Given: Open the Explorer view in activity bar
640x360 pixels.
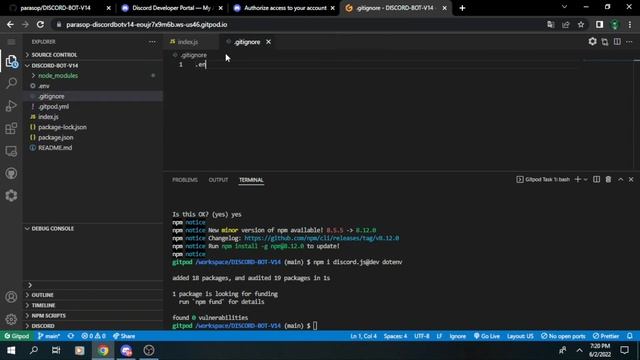Looking at the screenshot, I should pyautogui.click(x=11, y=61).
